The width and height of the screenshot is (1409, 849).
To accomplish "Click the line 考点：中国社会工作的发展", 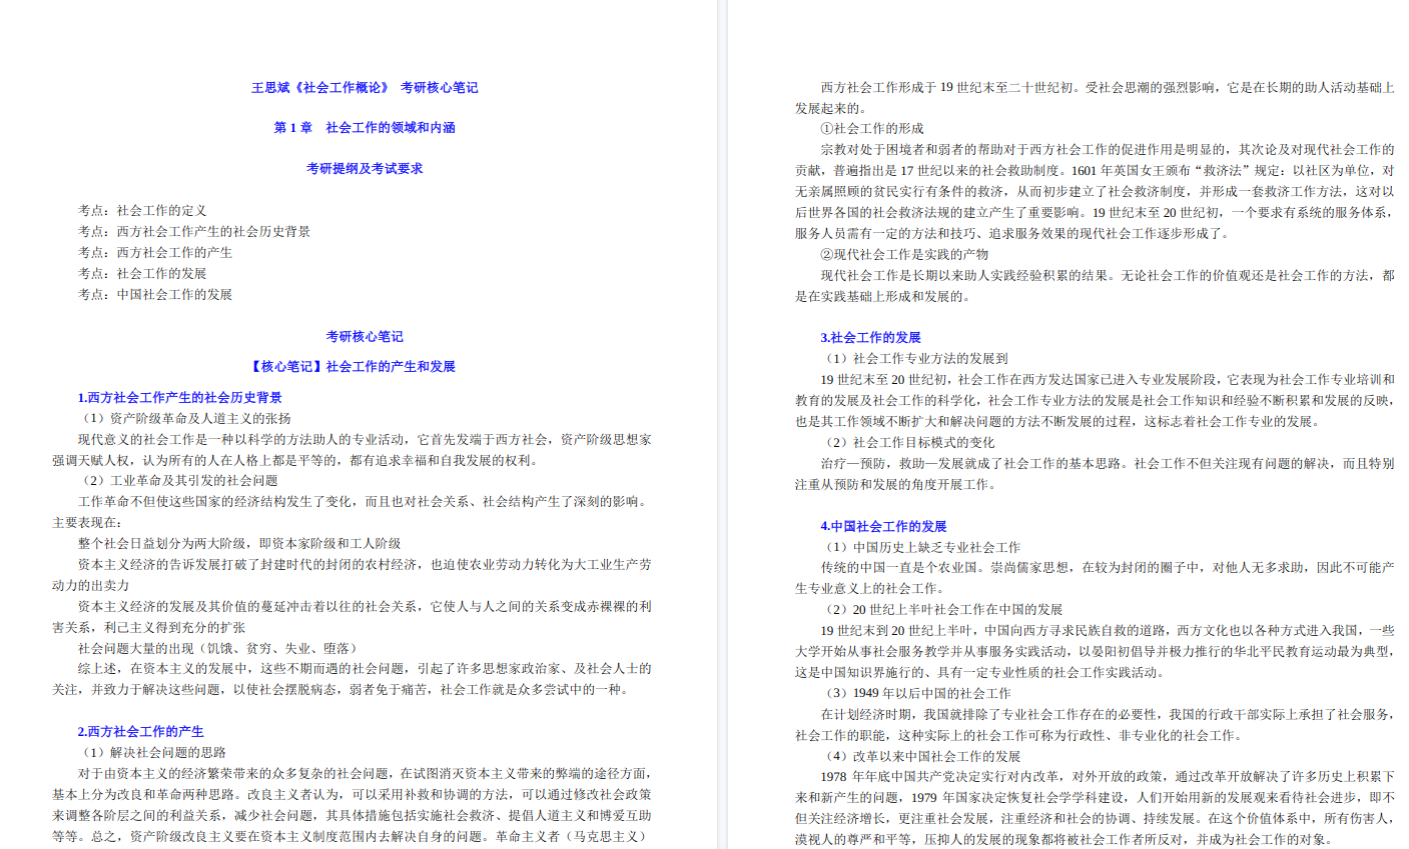I will (x=155, y=295).
